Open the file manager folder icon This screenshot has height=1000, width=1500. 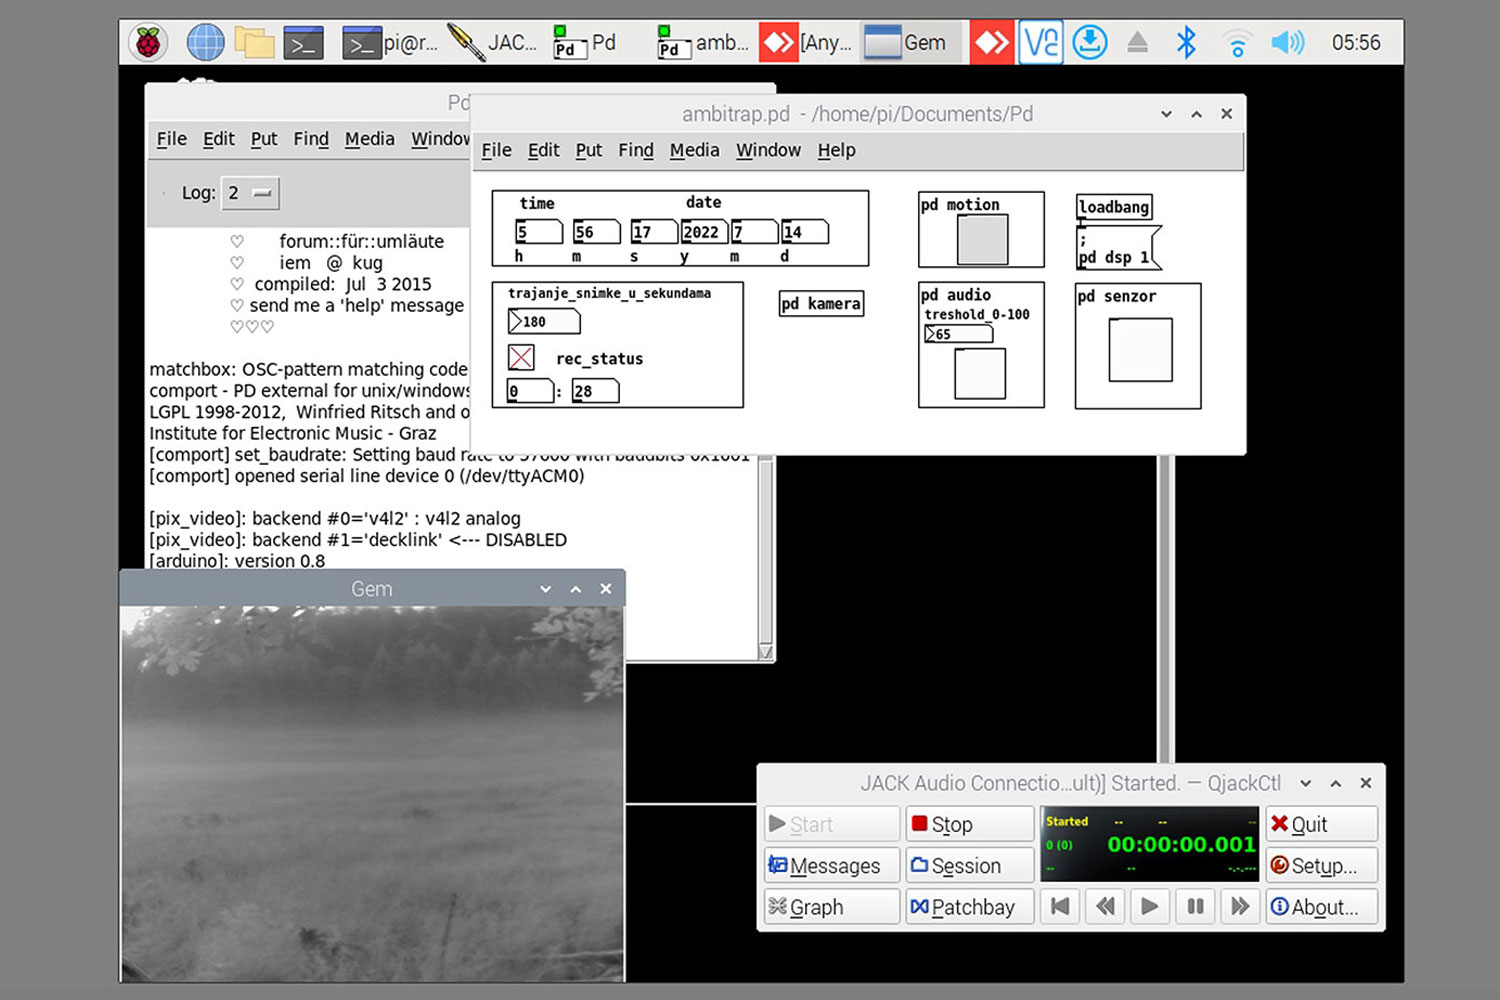[254, 42]
